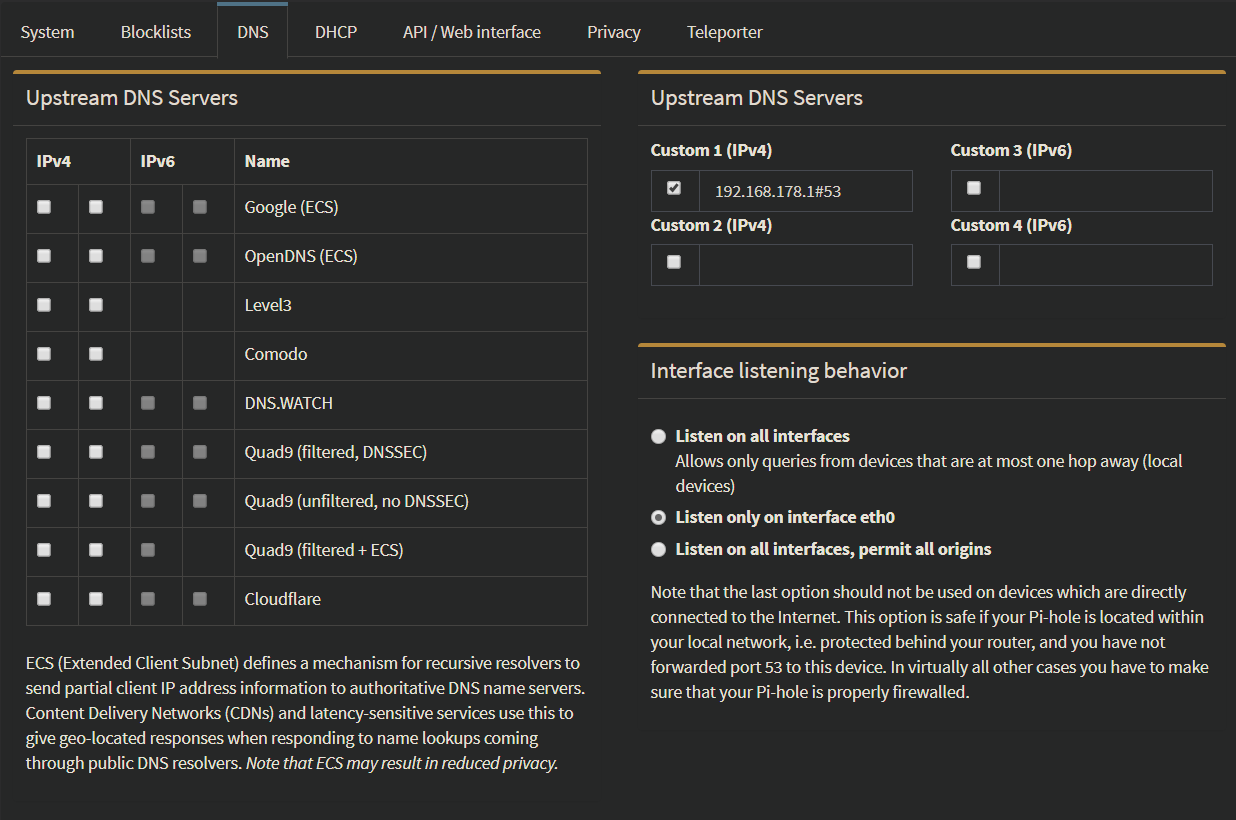Viewport: 1236px width, 820px height.
Task: Tick second IPv6 box for Quad9 (unfiltered, no DNSSEC)
Action: click(x=200, y=501)
